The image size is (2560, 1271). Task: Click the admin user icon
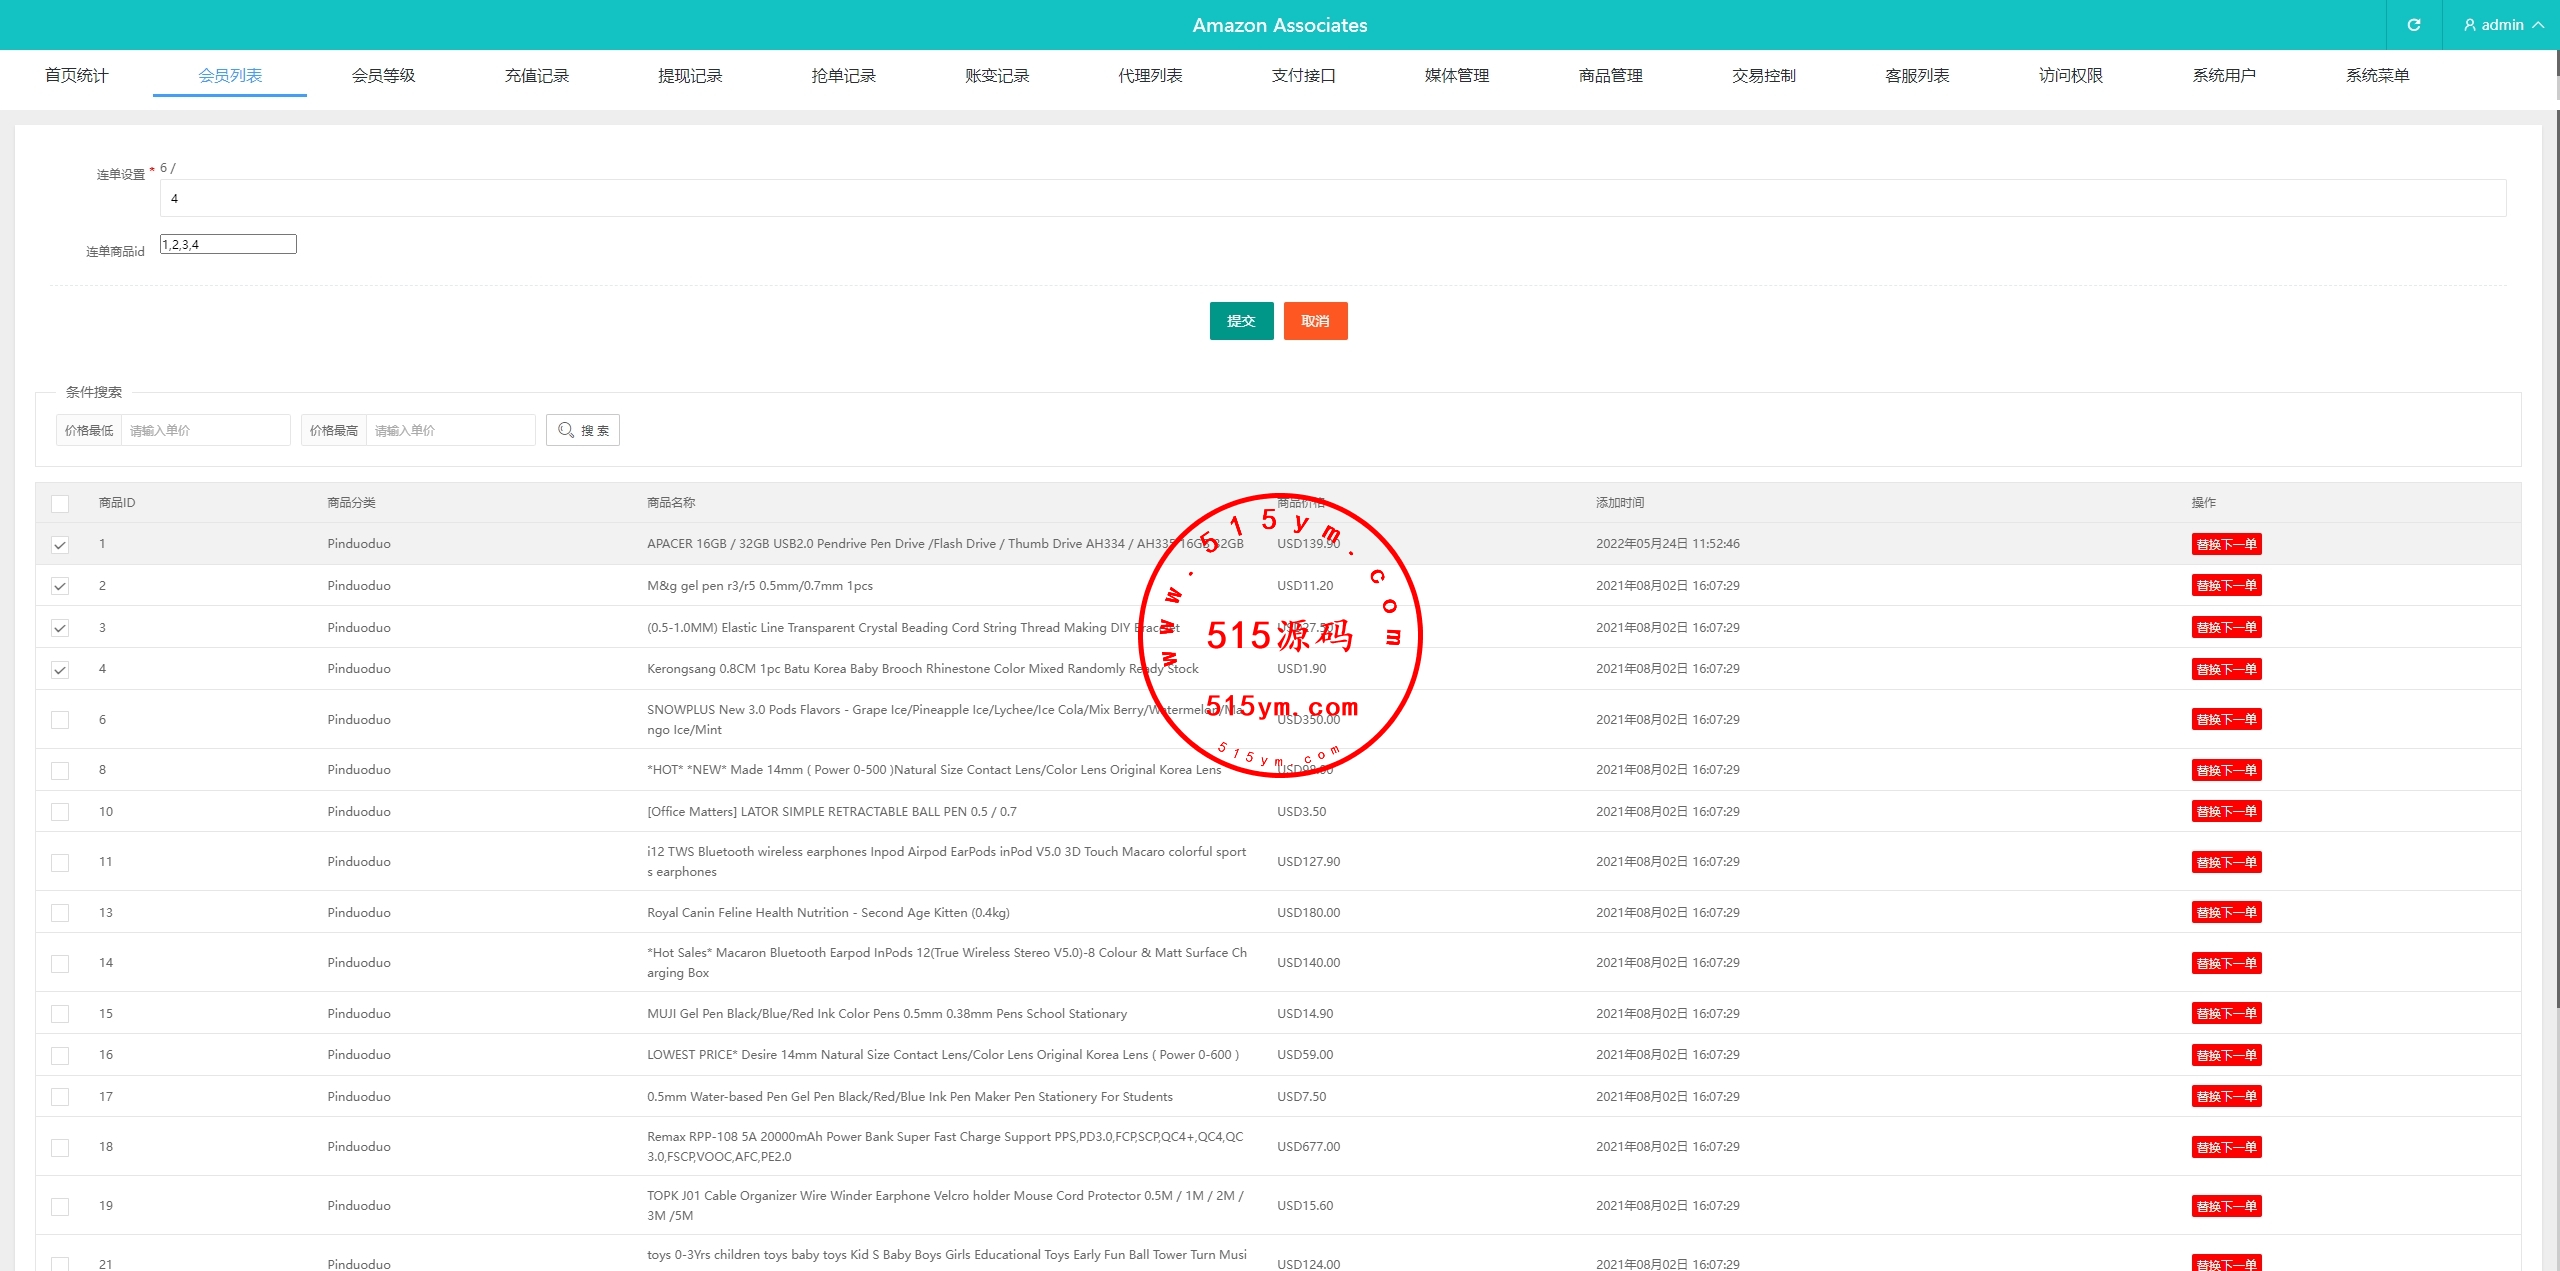click(2470, 25)
